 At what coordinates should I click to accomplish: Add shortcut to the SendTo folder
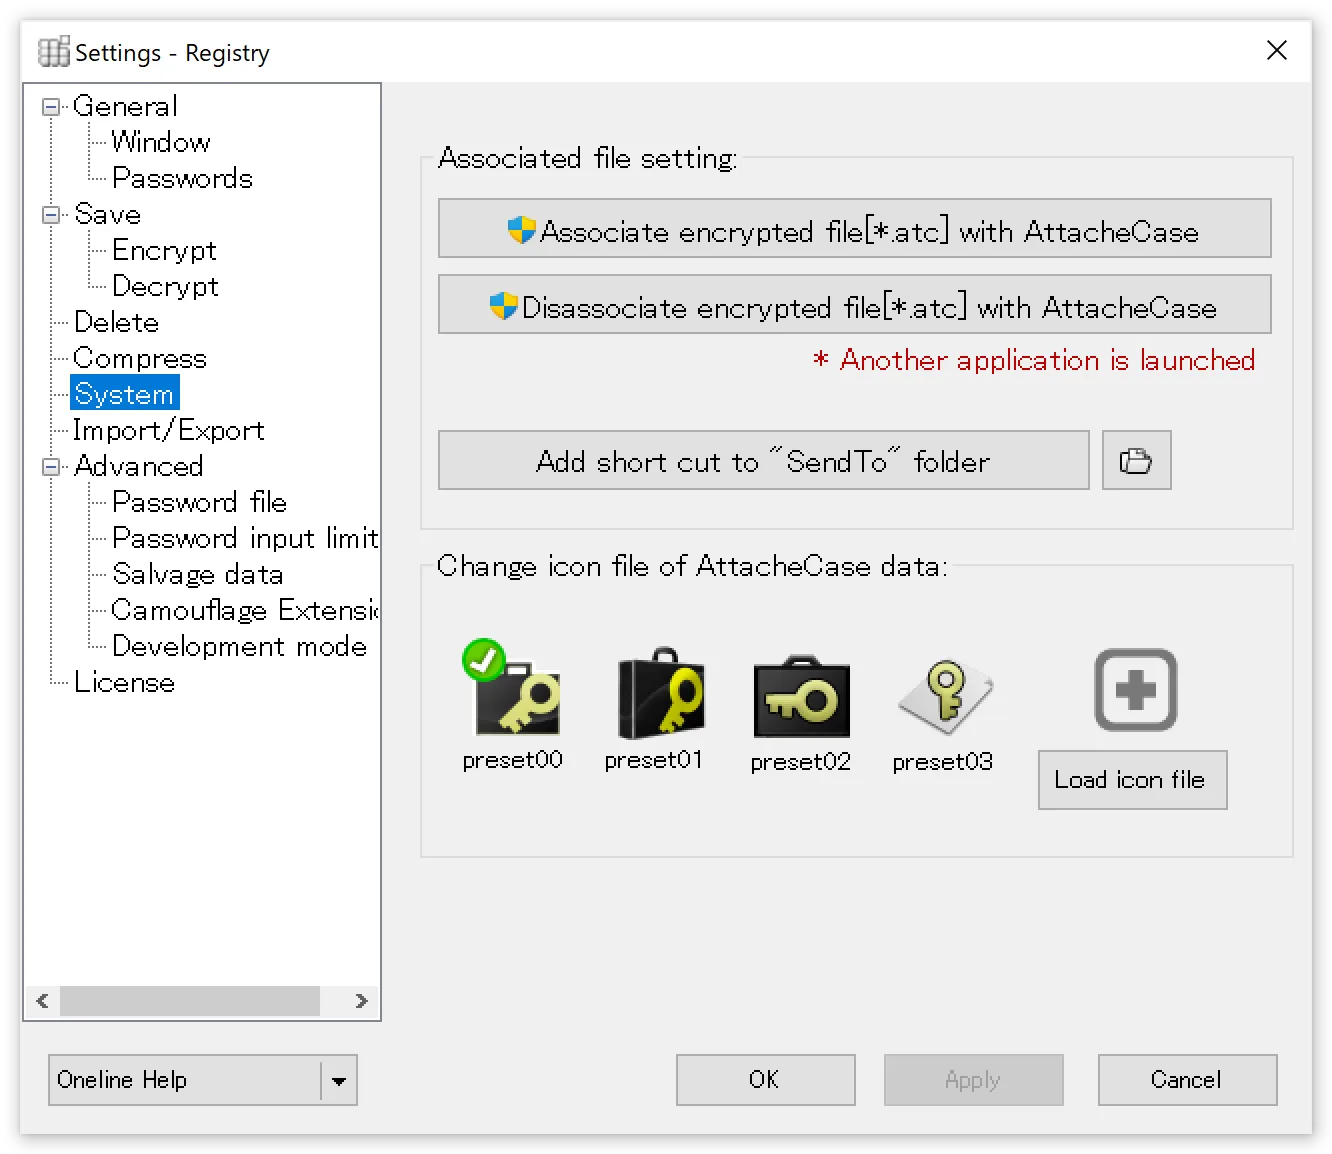[763, 460]
